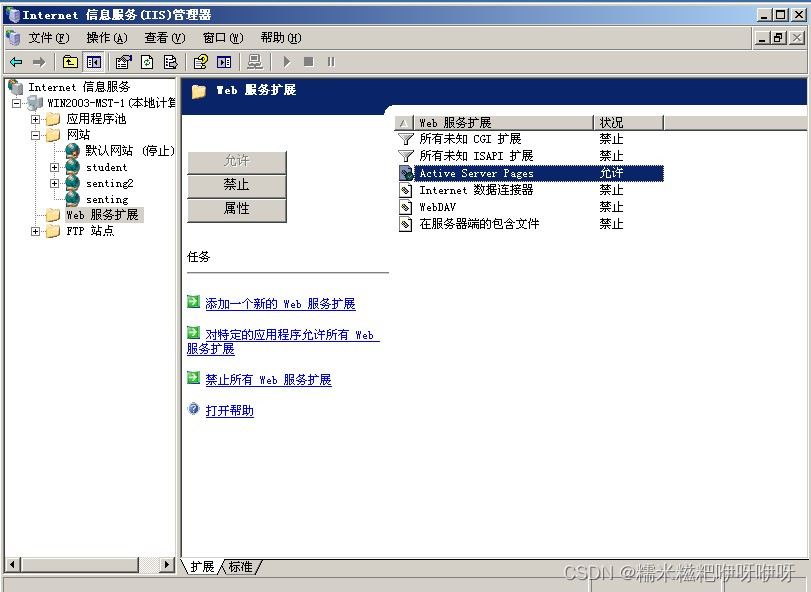Viewport: 811px width, 592px height.
Task: Click the tree pane horizontal scrollbar thumb
Action: click(80, 565)
